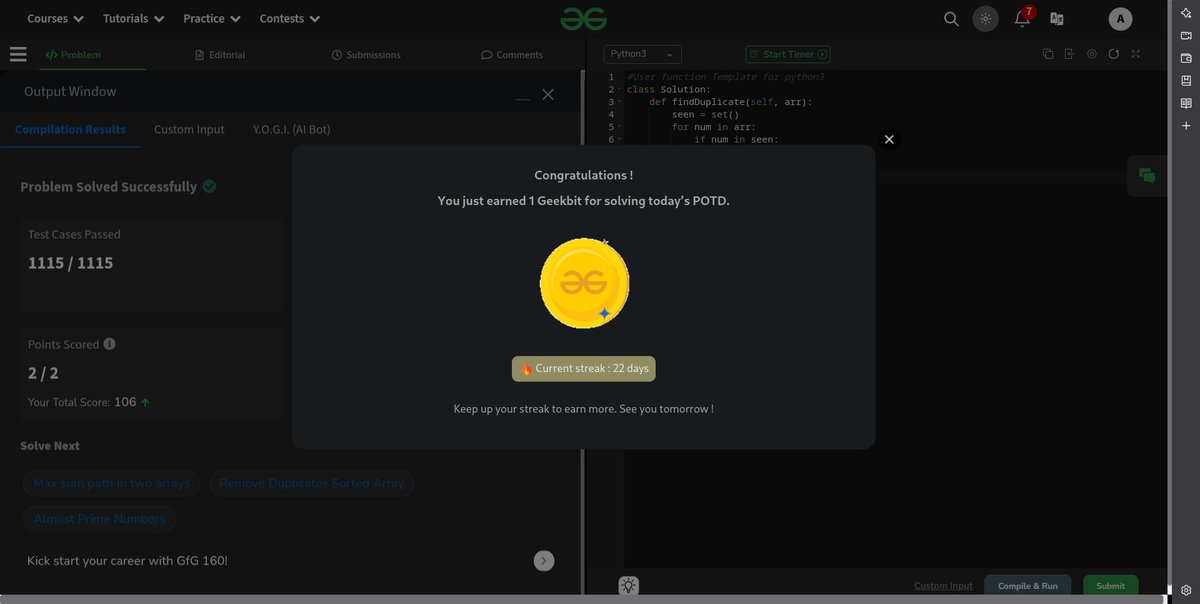Click the browser sidebar wallet icon

(x=1186, y=58)
